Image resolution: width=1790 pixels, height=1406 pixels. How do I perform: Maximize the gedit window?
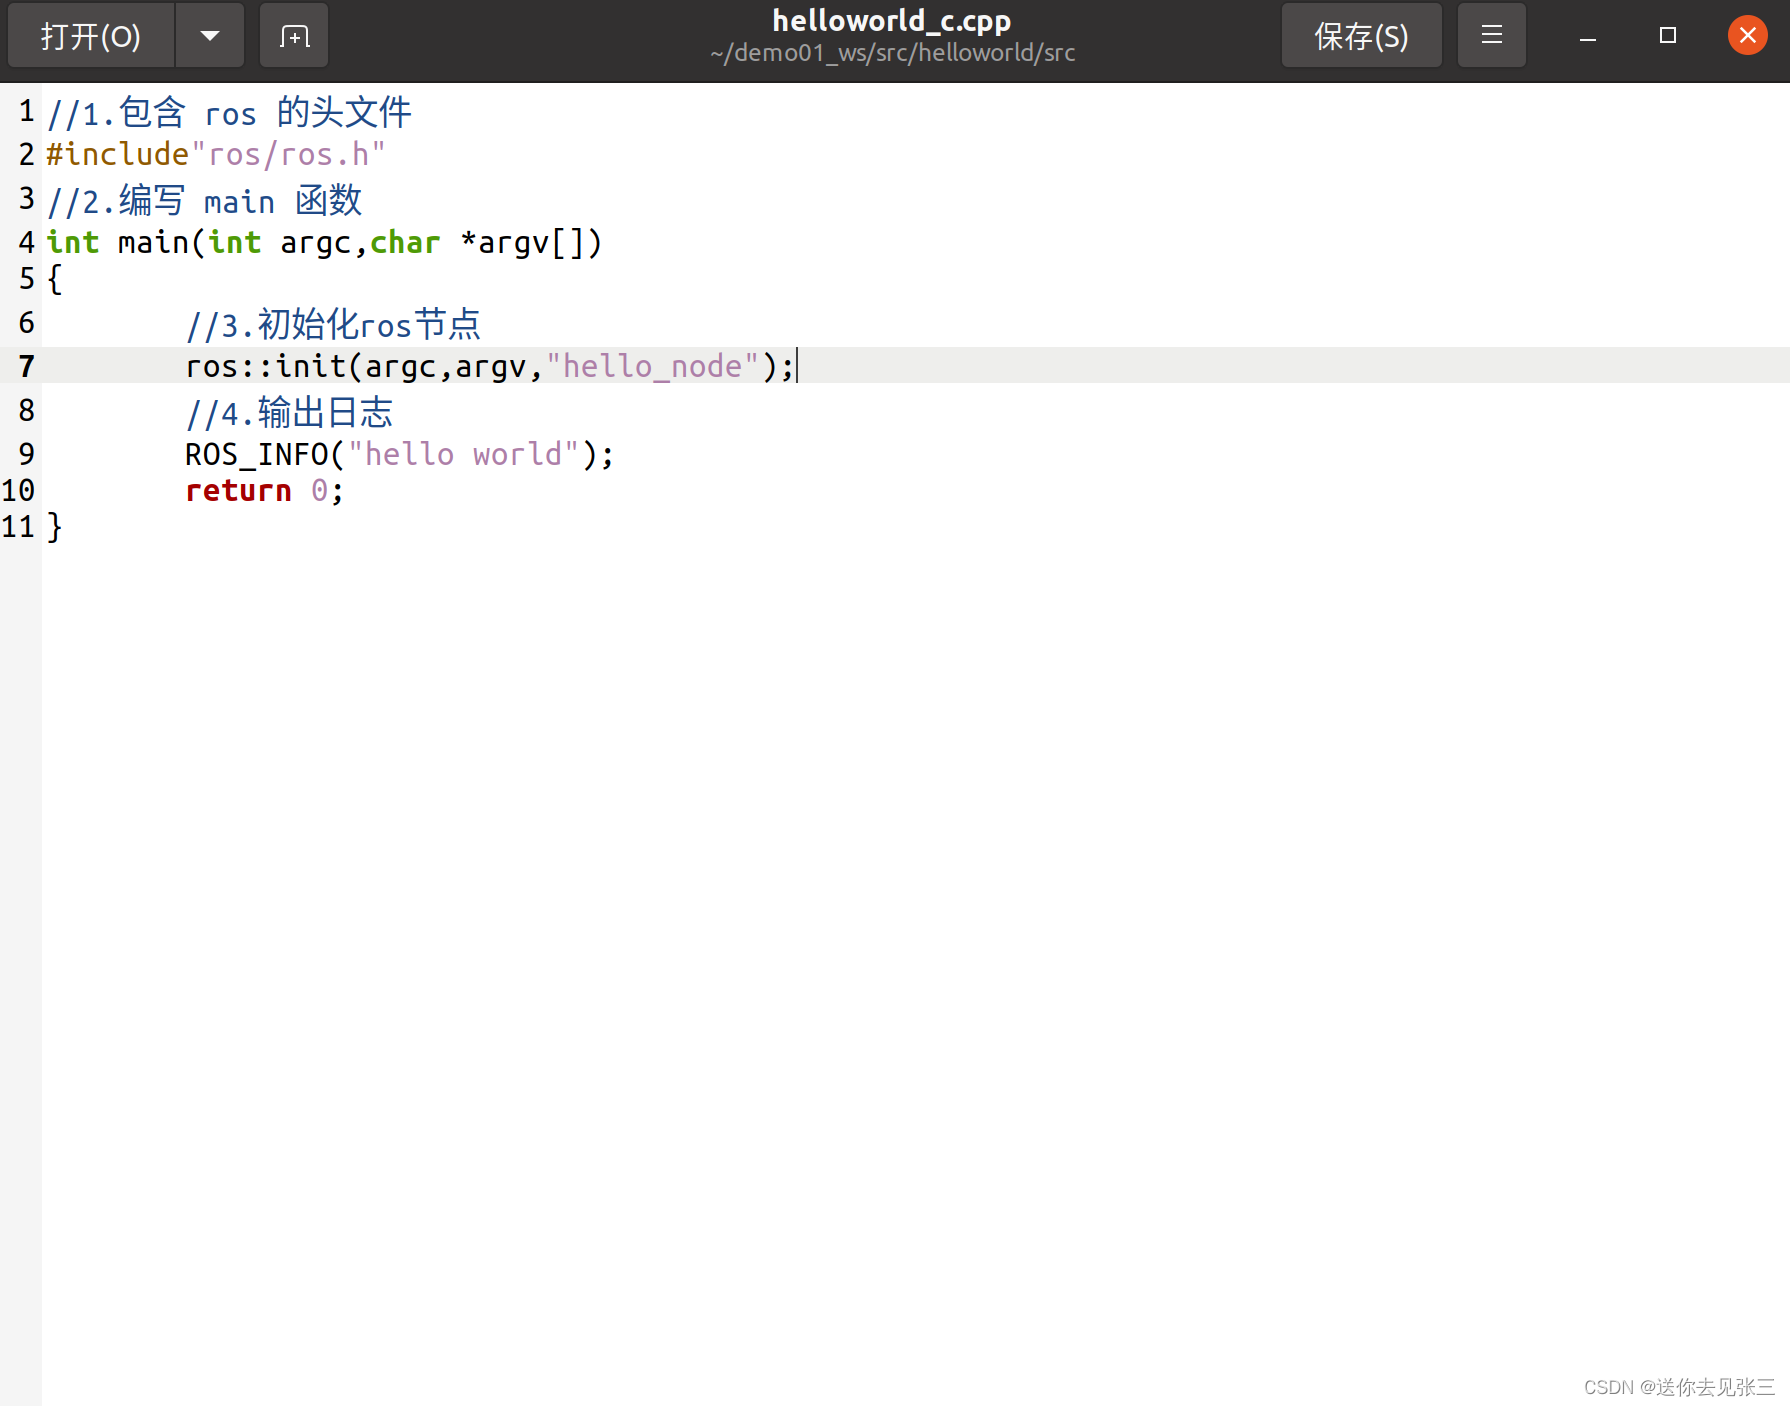click(x=1668, y=36)
